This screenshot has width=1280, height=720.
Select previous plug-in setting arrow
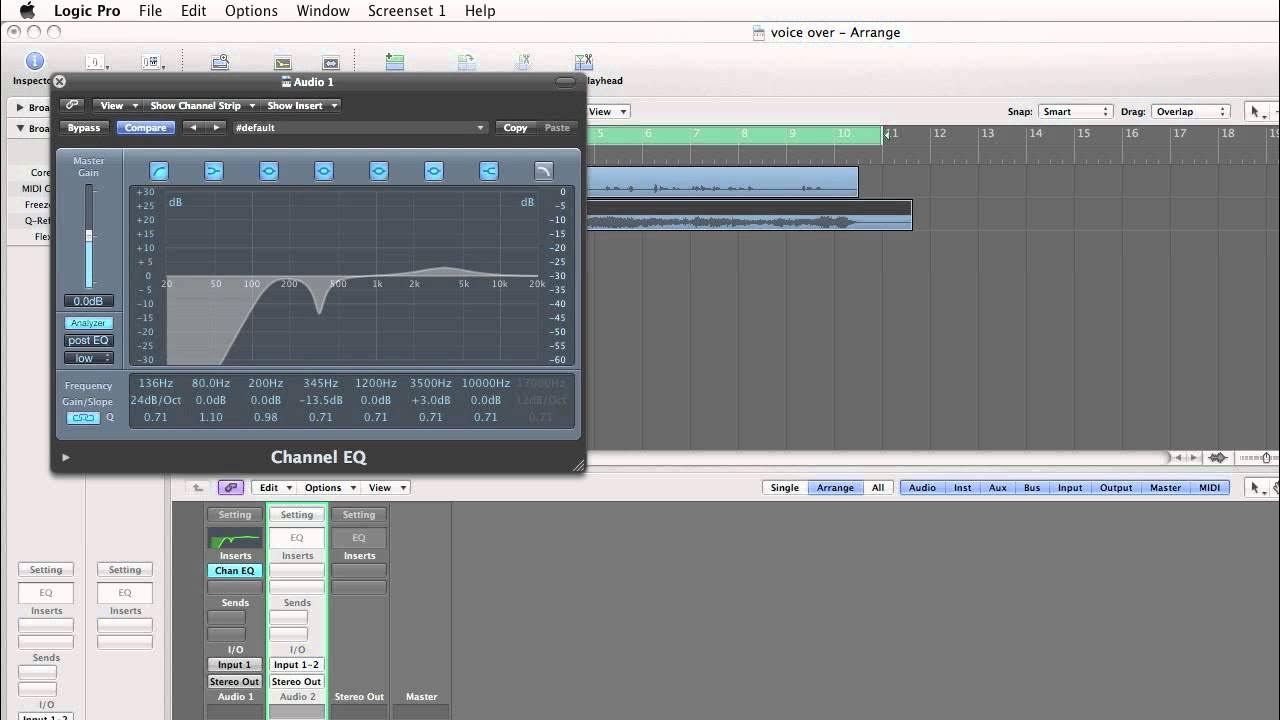tap(193, 128)
